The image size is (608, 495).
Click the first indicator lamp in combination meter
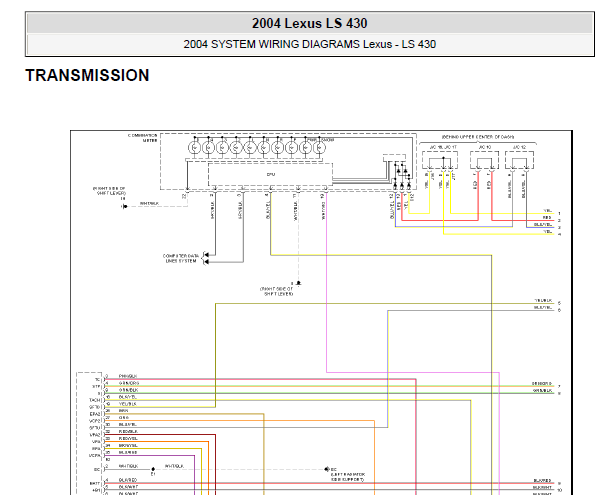[194, 148]
